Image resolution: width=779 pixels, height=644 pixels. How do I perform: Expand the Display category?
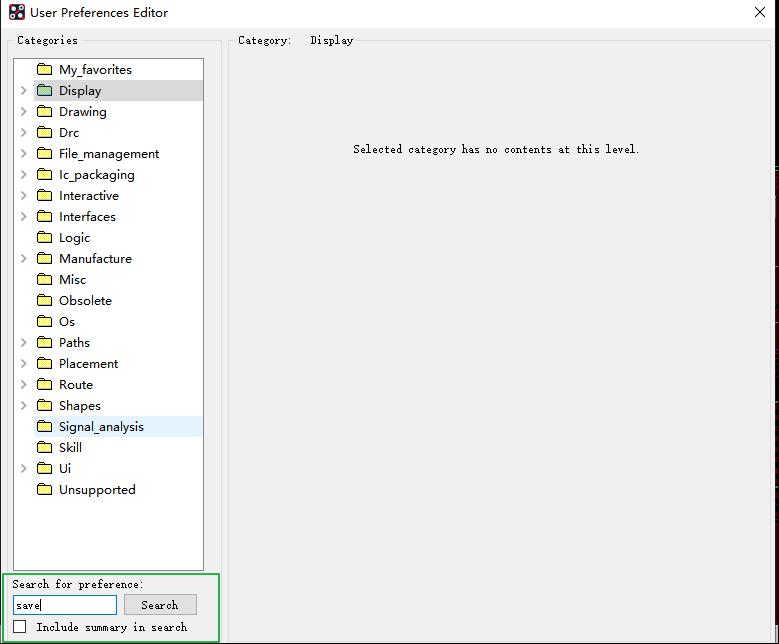pyautogui.click(x=24, y=91)
